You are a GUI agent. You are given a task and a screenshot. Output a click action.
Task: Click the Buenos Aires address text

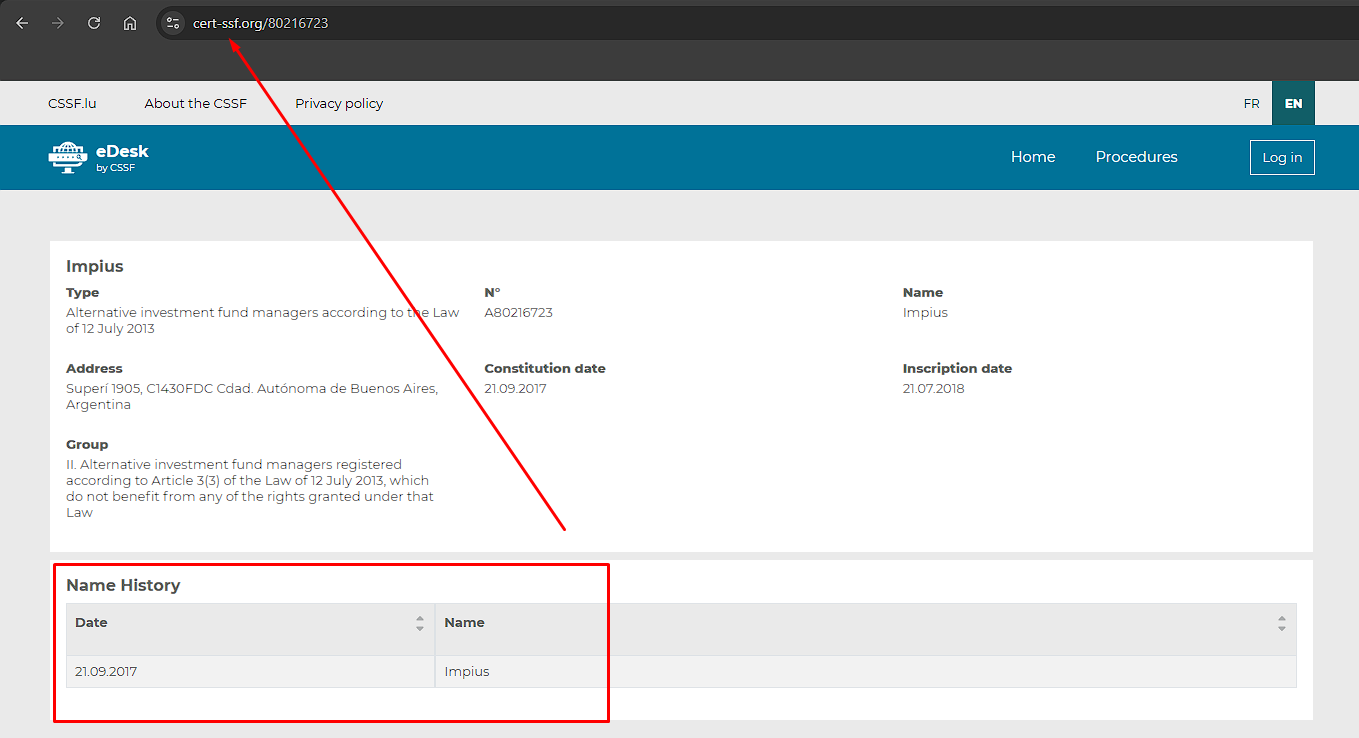[x=252, y=396]
